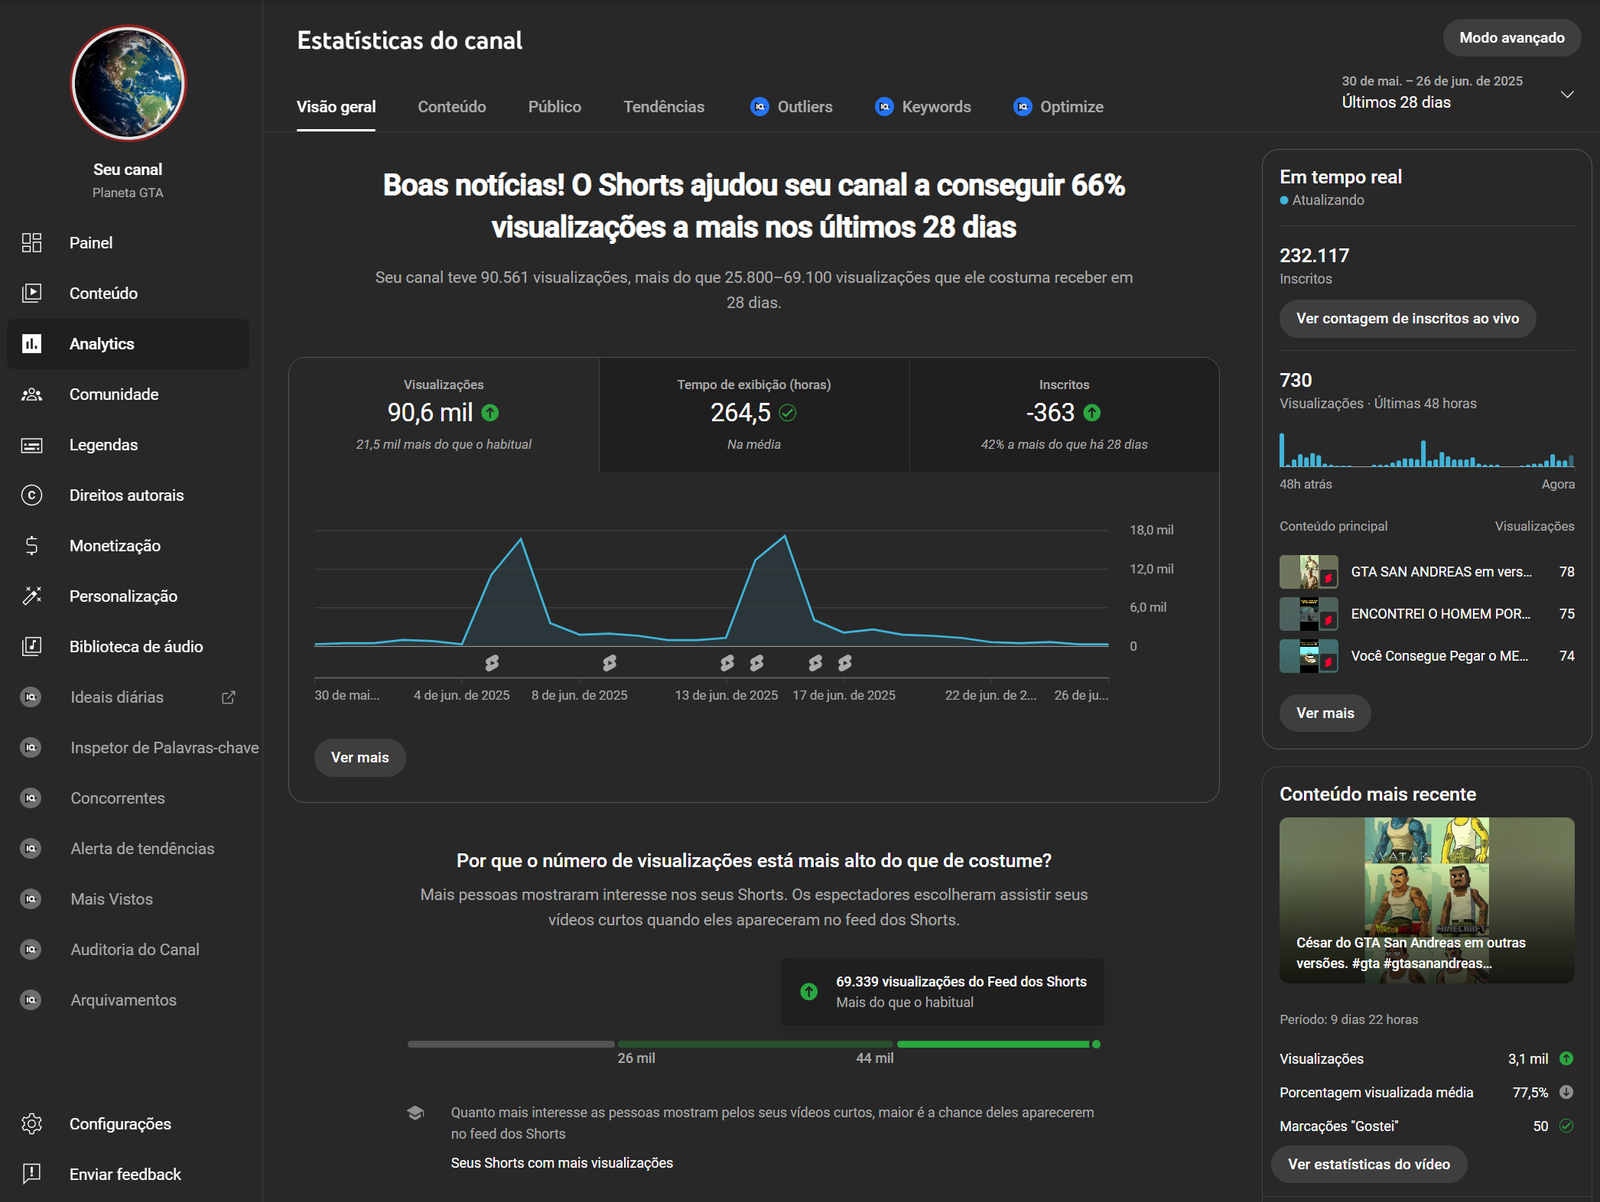This screenshot has width=1600, height=1202.
Task: Click the green up arrow beside Visualizações 90,6 mil
Action: click(x=490, y=412)
